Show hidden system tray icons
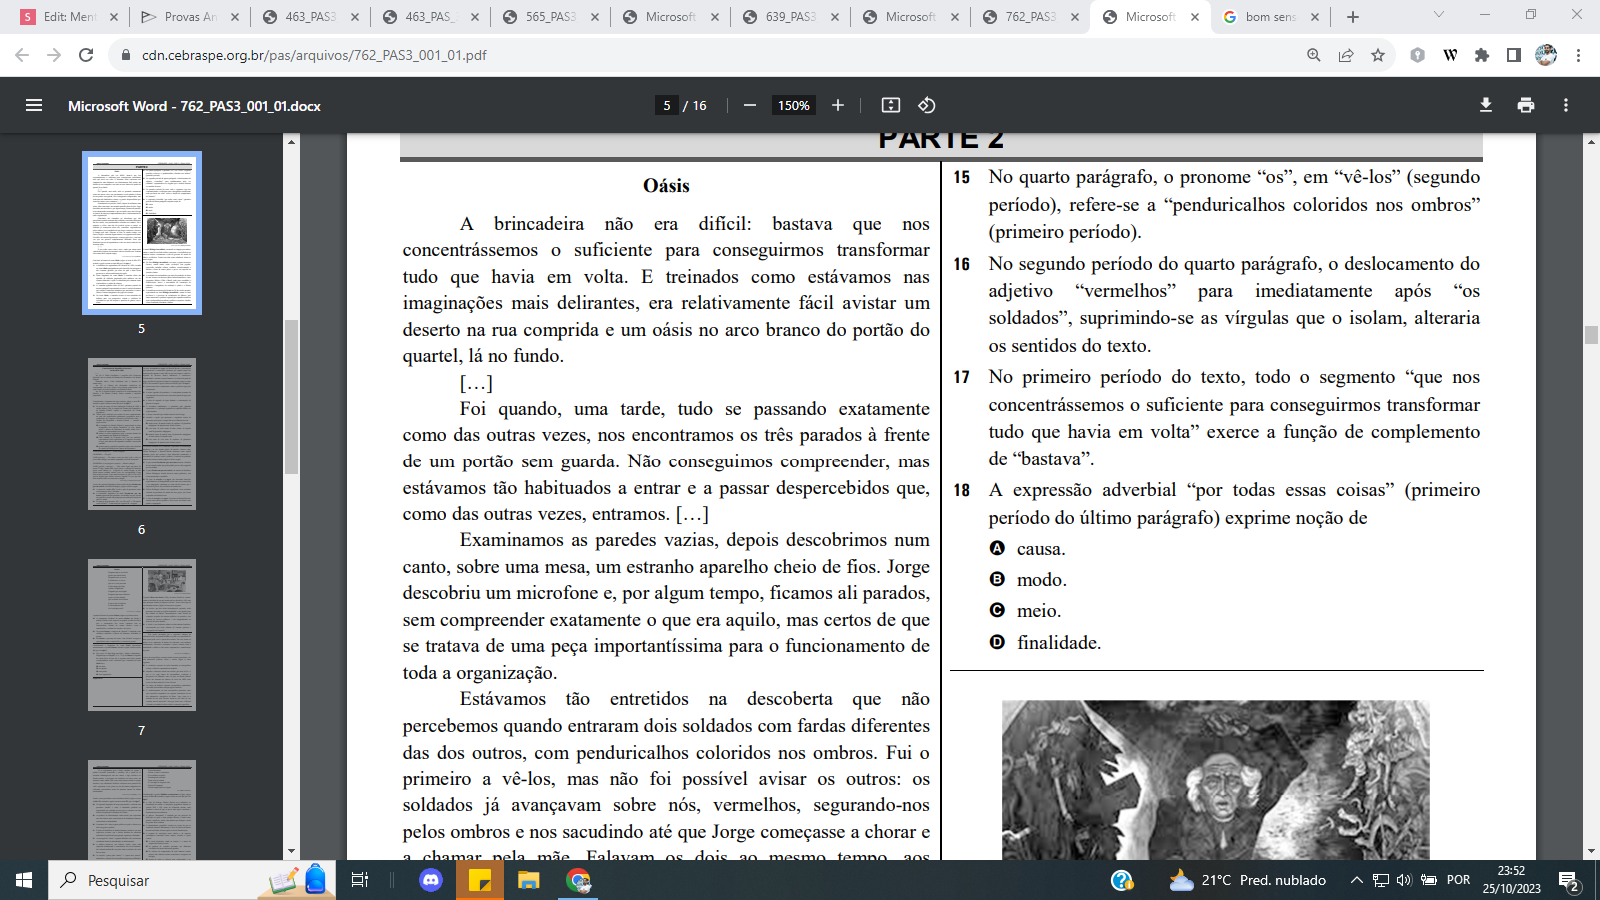 coord(1356,880)
